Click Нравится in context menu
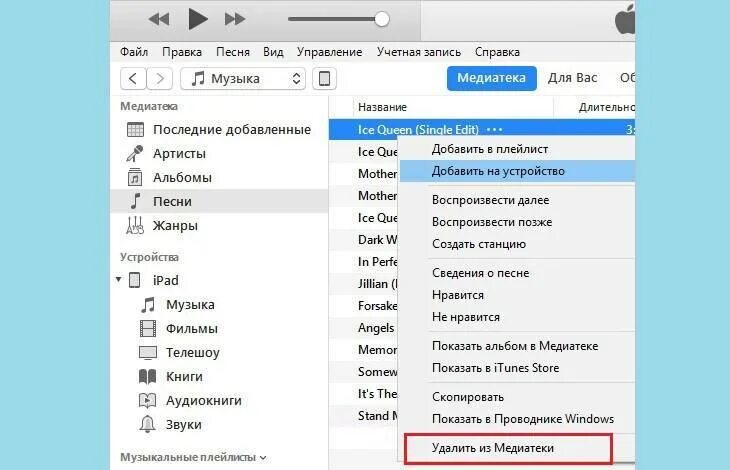 [x=458, y=295]
